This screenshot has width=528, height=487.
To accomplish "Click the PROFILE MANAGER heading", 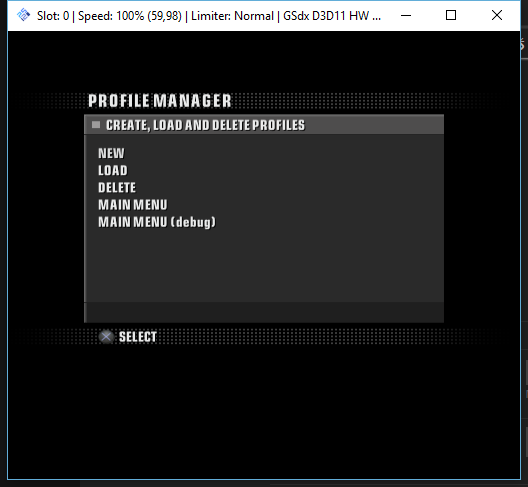I will 160,101.
